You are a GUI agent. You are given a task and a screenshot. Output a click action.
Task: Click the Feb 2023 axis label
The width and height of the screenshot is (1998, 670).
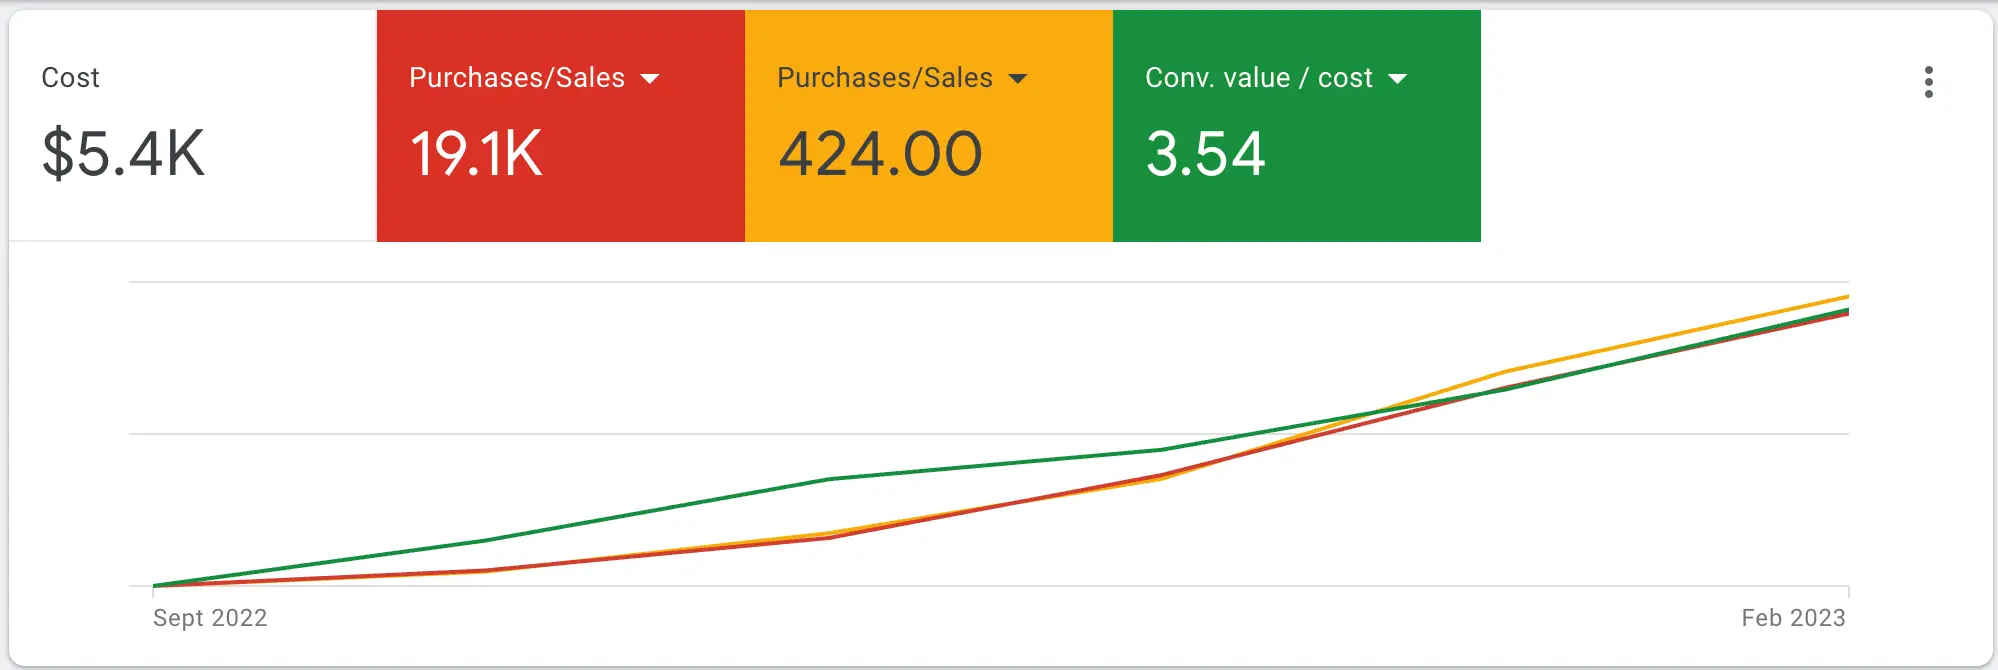1793,618
